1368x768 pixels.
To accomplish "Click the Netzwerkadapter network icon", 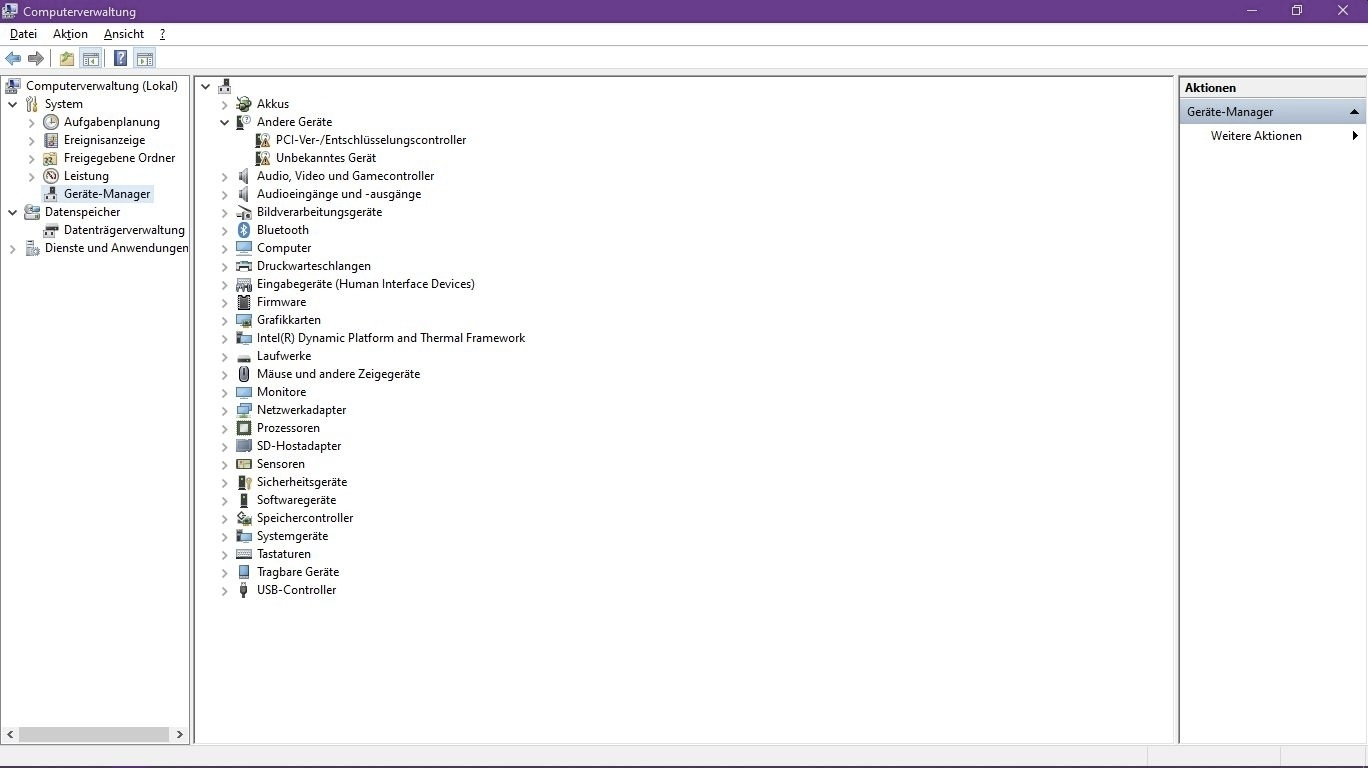I will pos(244,410).
